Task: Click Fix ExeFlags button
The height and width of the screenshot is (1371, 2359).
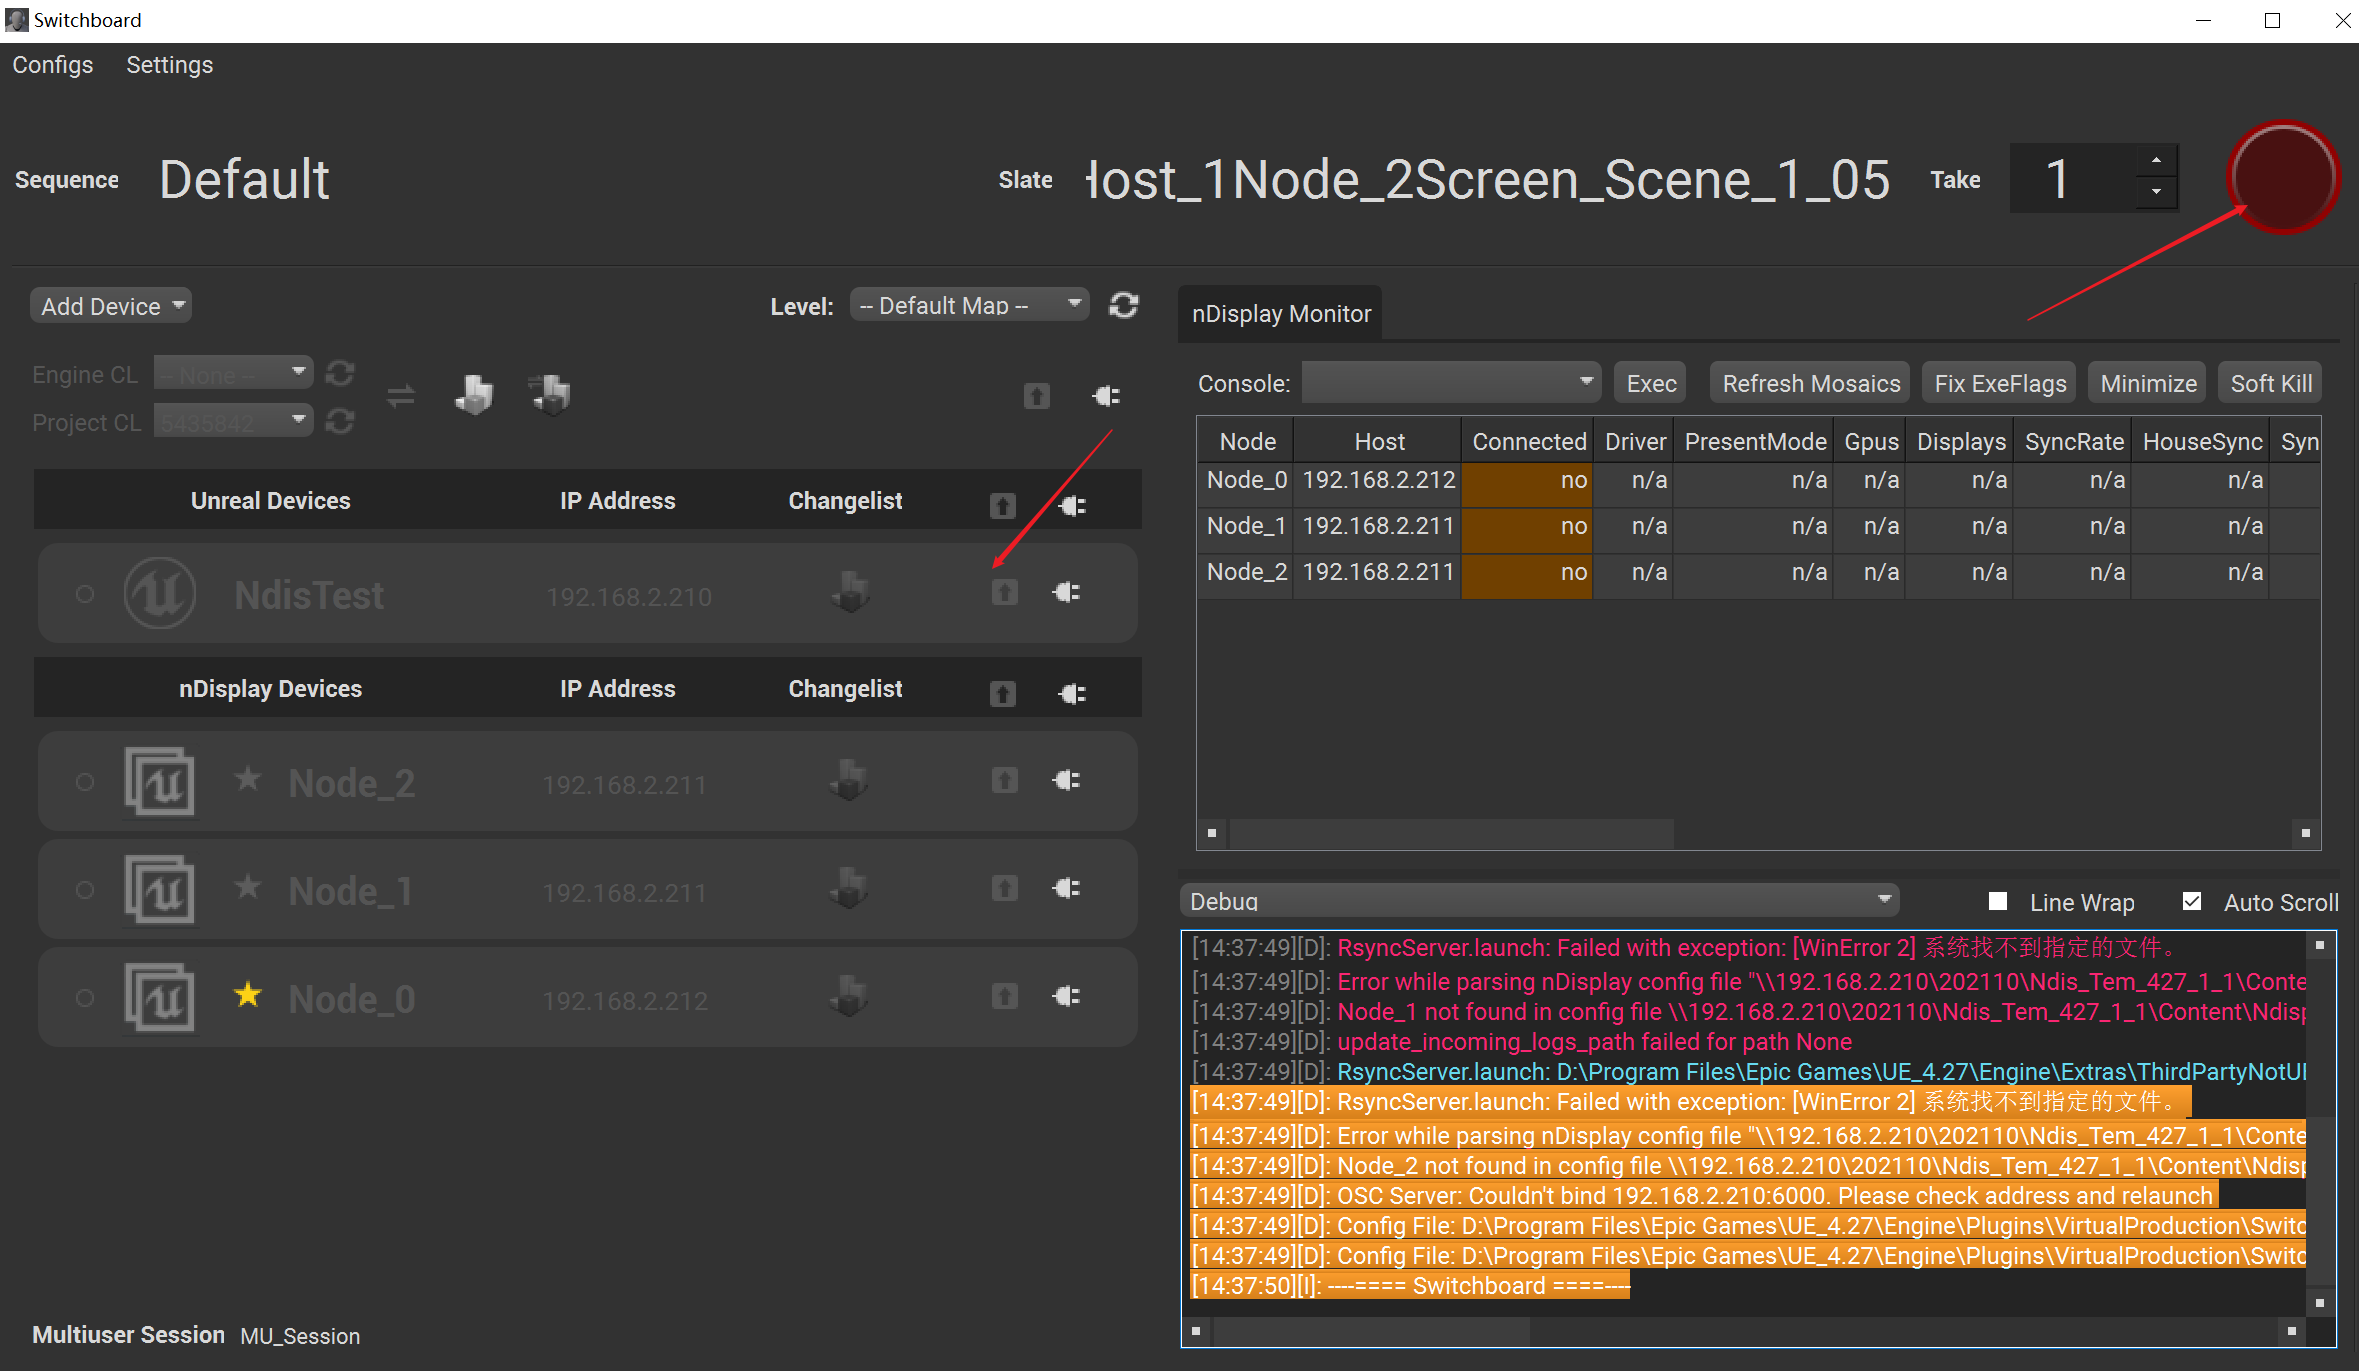Action: click(x=2000, y=383)
